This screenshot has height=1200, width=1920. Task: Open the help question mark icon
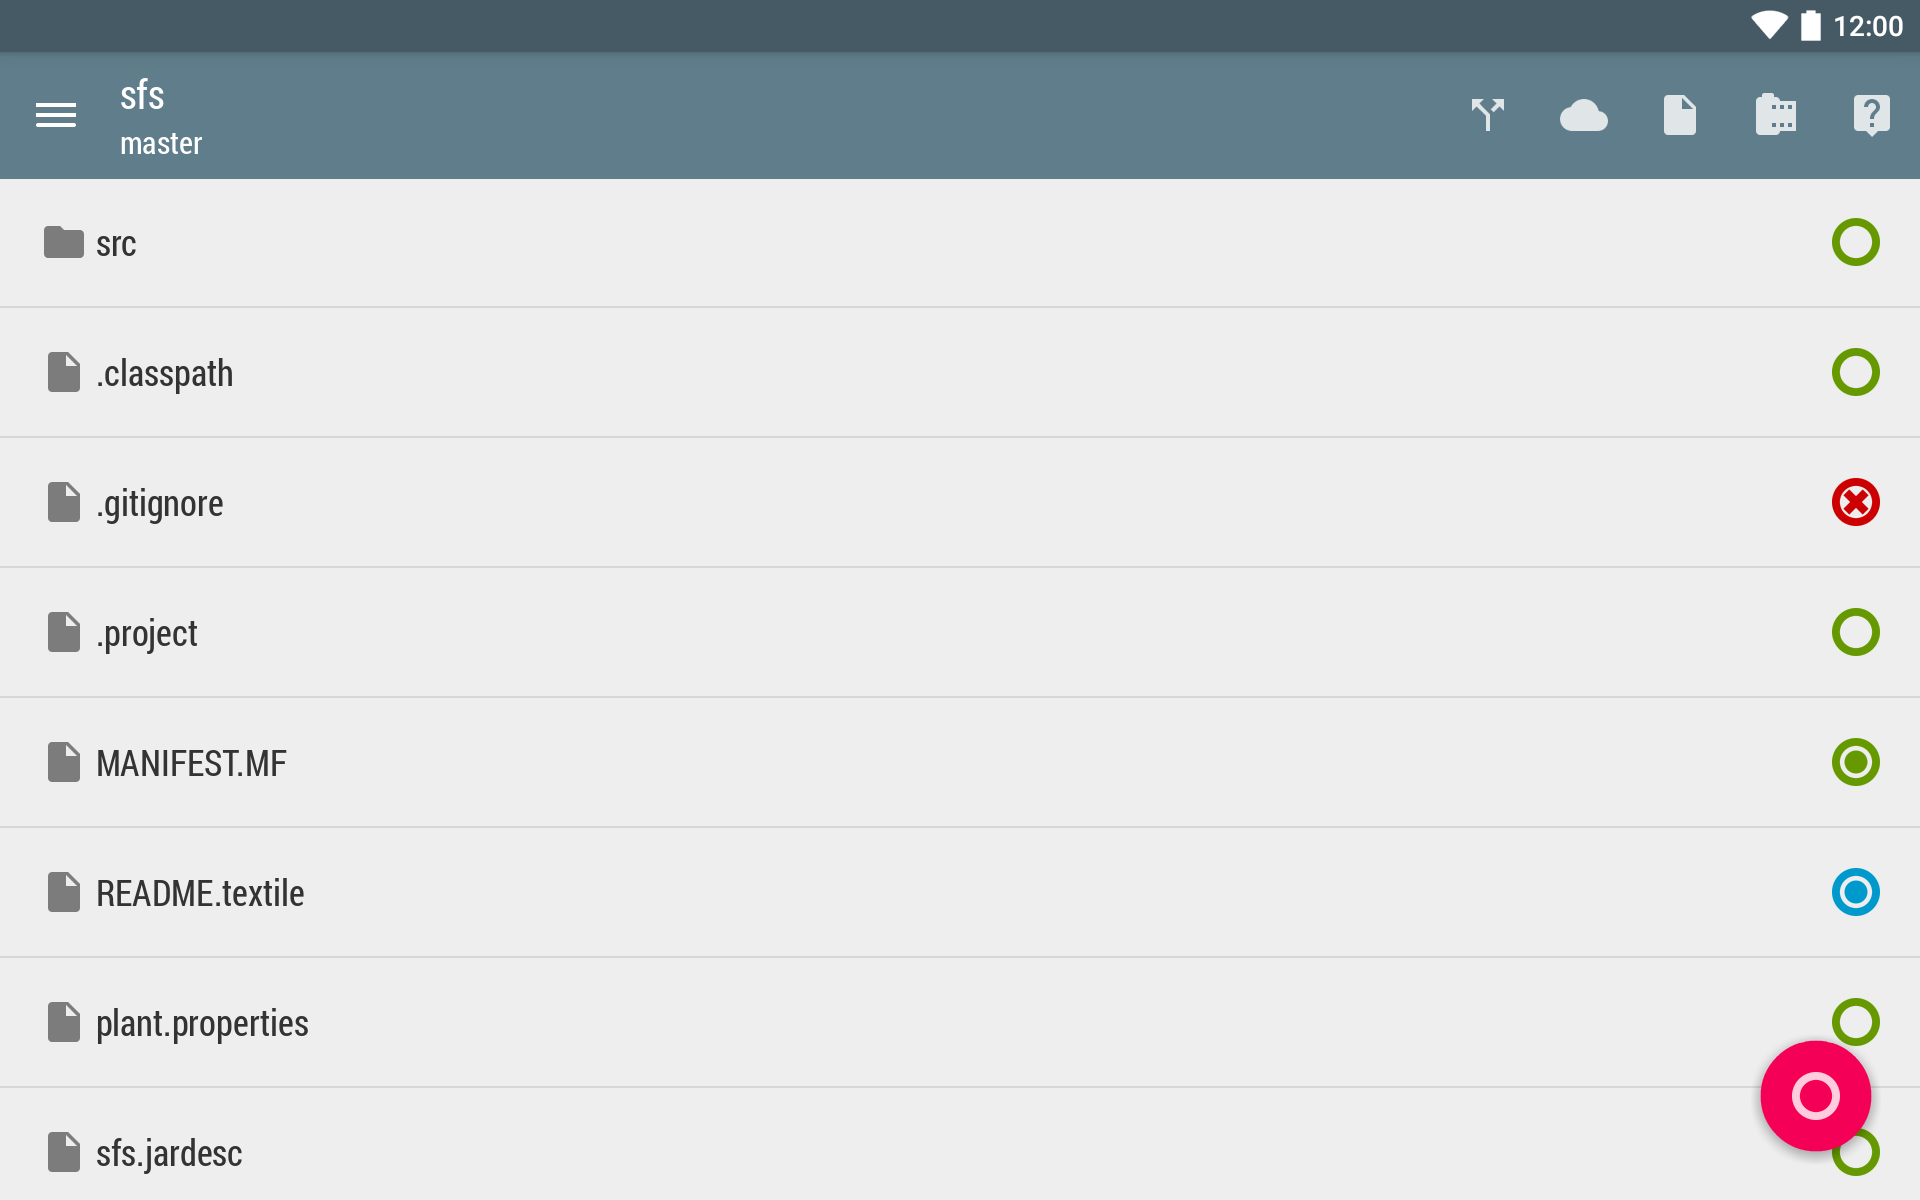coord(1871,116)
